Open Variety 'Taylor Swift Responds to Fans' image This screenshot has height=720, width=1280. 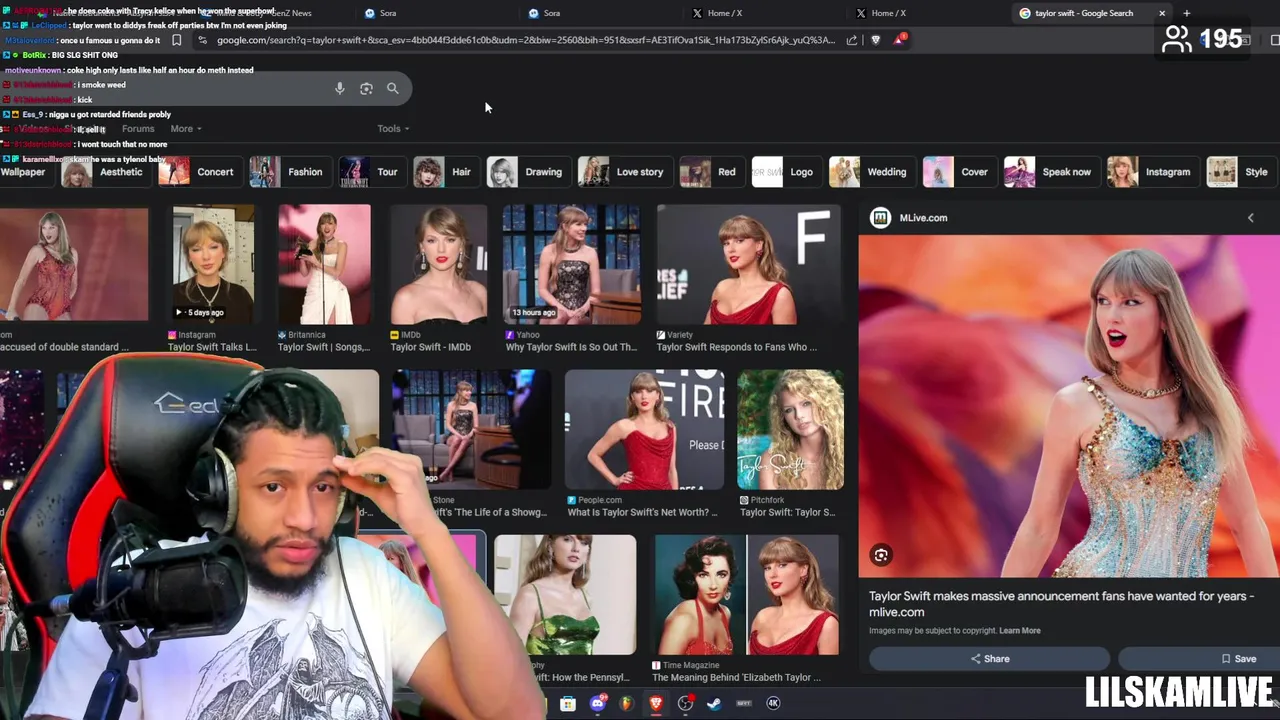coord(749,265)
